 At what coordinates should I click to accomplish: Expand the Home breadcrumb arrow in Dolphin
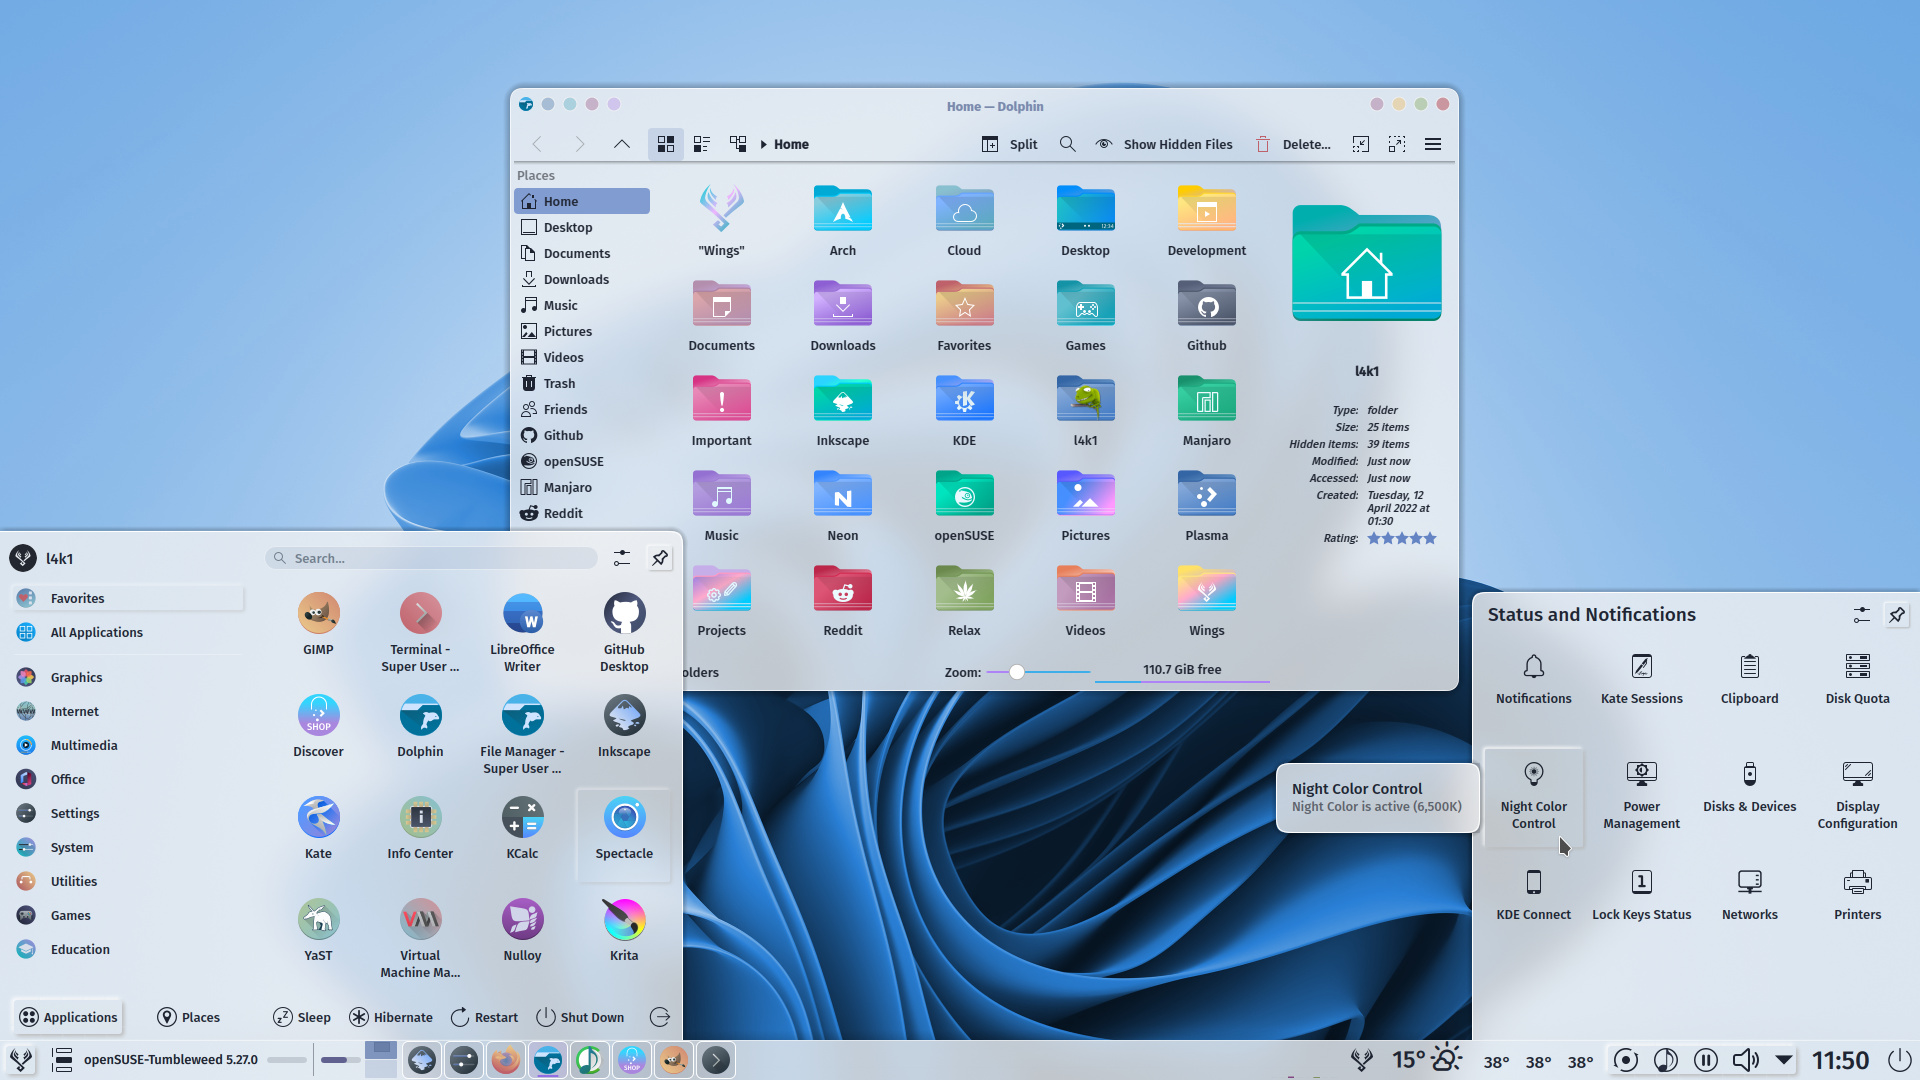[x=764, y=144]
